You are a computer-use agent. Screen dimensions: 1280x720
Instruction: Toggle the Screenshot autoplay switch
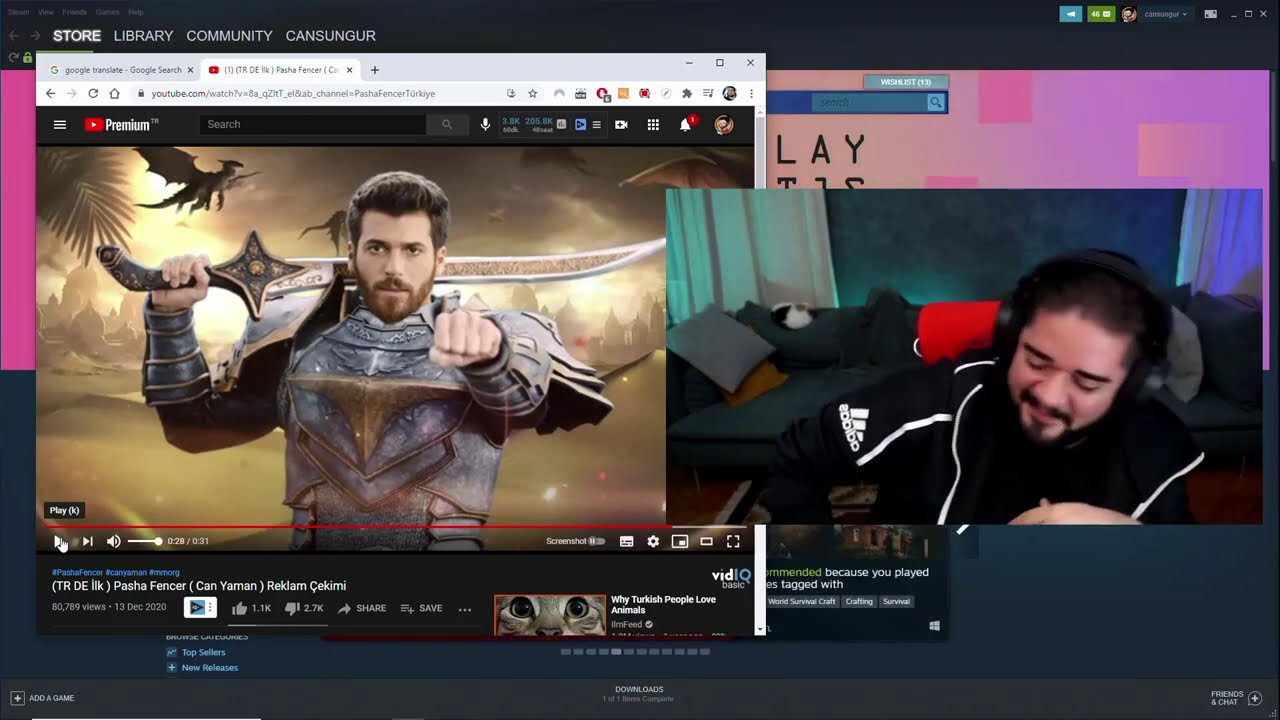pyautogui.click(x=597, y=541)
